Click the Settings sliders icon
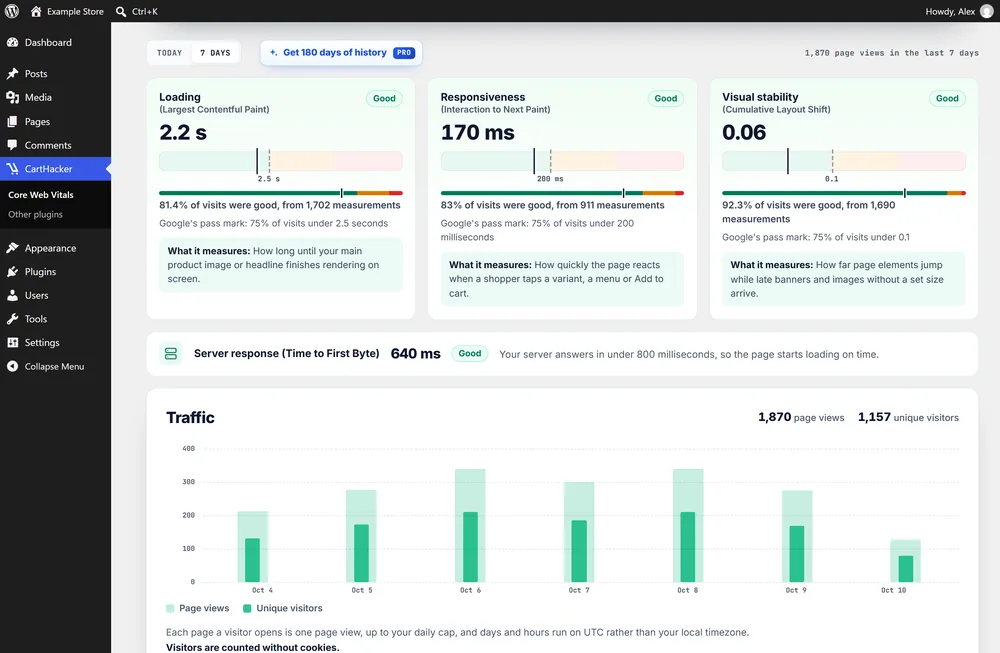The image size is (1000, 653). 12,342
